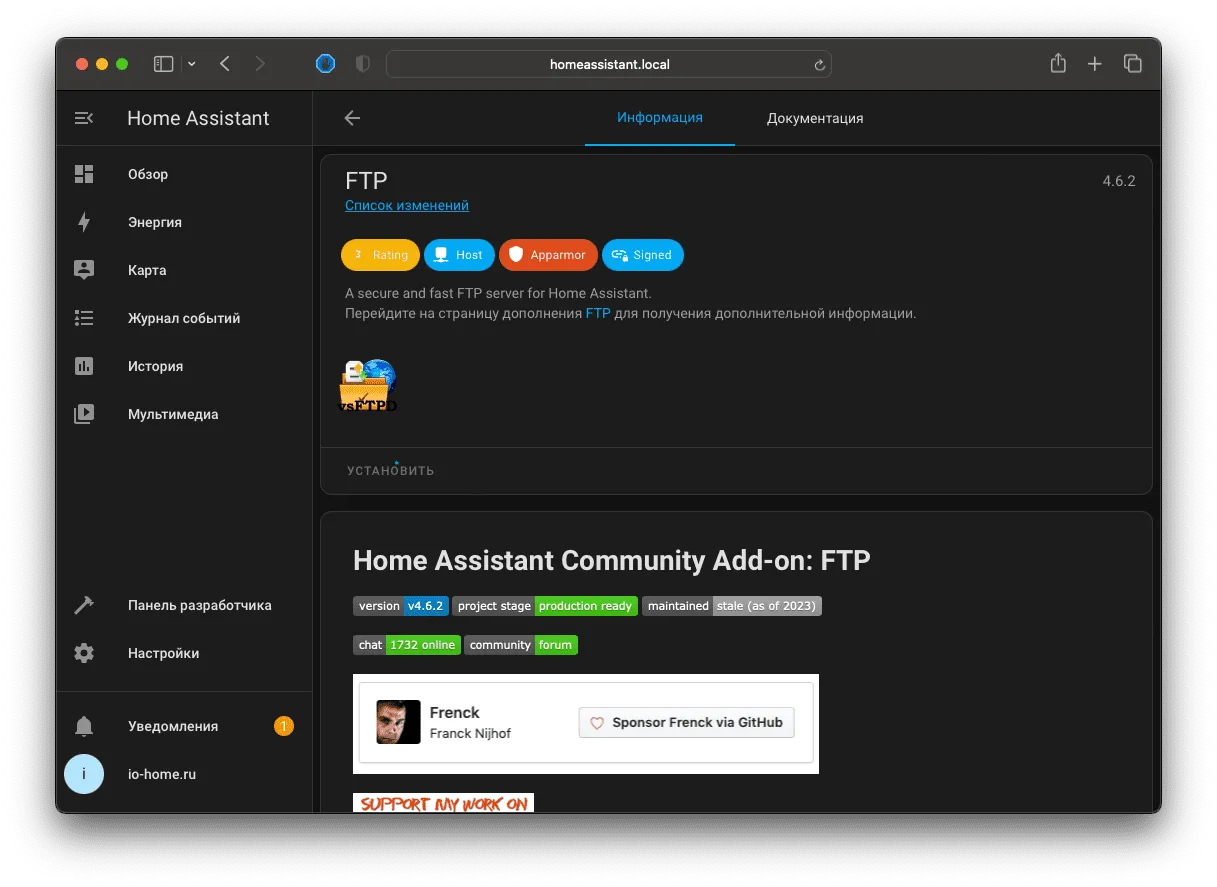This screenshot has width=1217, height=887.
Task: Open the Safari share menu
Action: (1058, 63)
